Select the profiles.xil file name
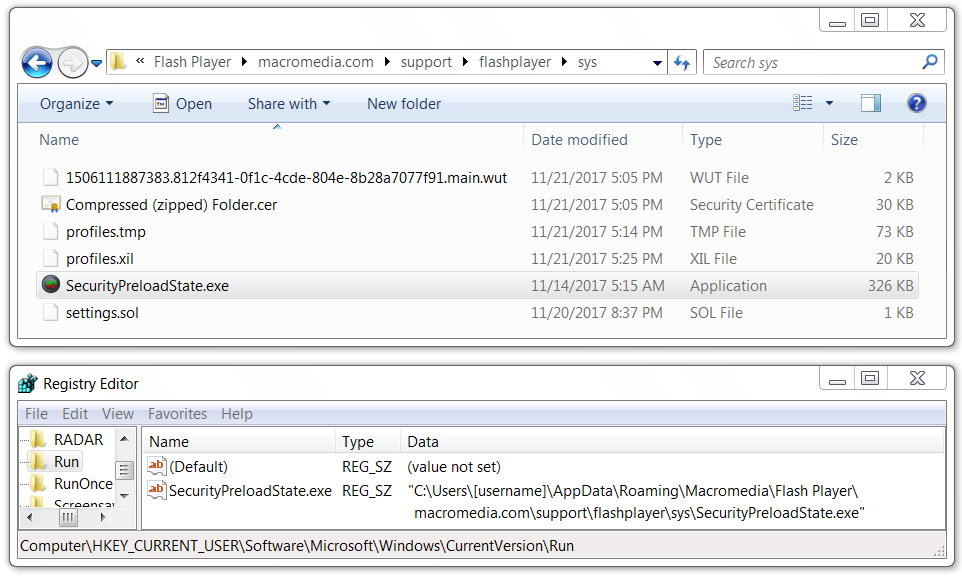 pos(99,259)
